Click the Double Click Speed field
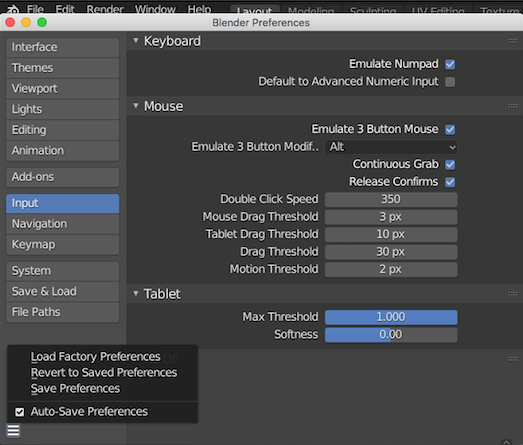Image resolution: width=523 pixels, height=445 pixels. click(x=391, y=199)
